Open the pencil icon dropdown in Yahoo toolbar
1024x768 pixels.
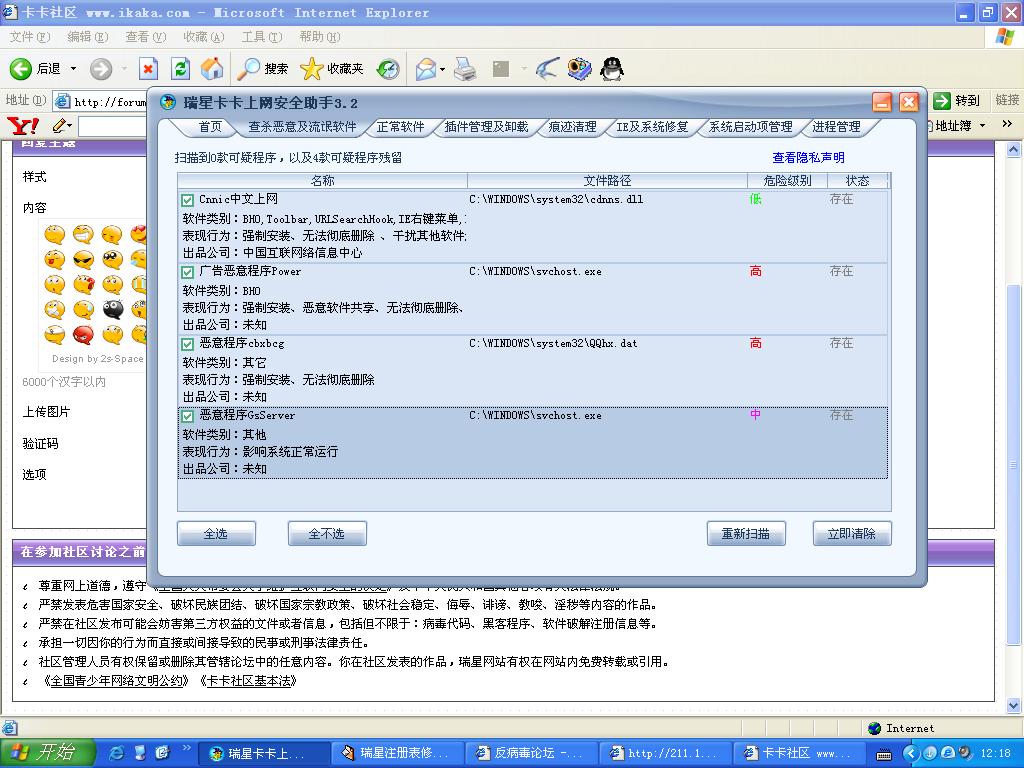point(69,125)
